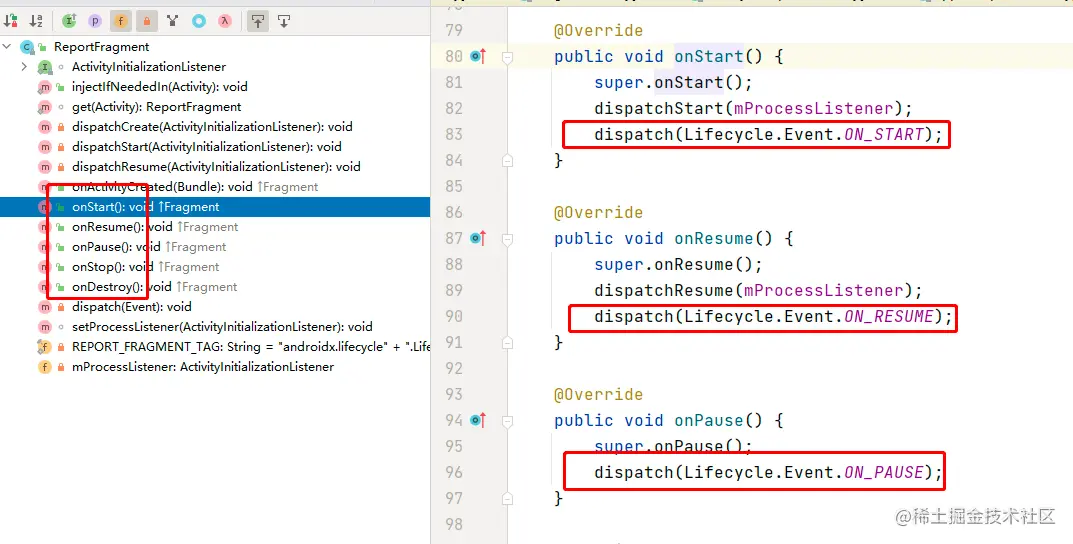Click fold end marker at line 91
This screenshot has height=544, width=1073.
(x=507, y=342)
